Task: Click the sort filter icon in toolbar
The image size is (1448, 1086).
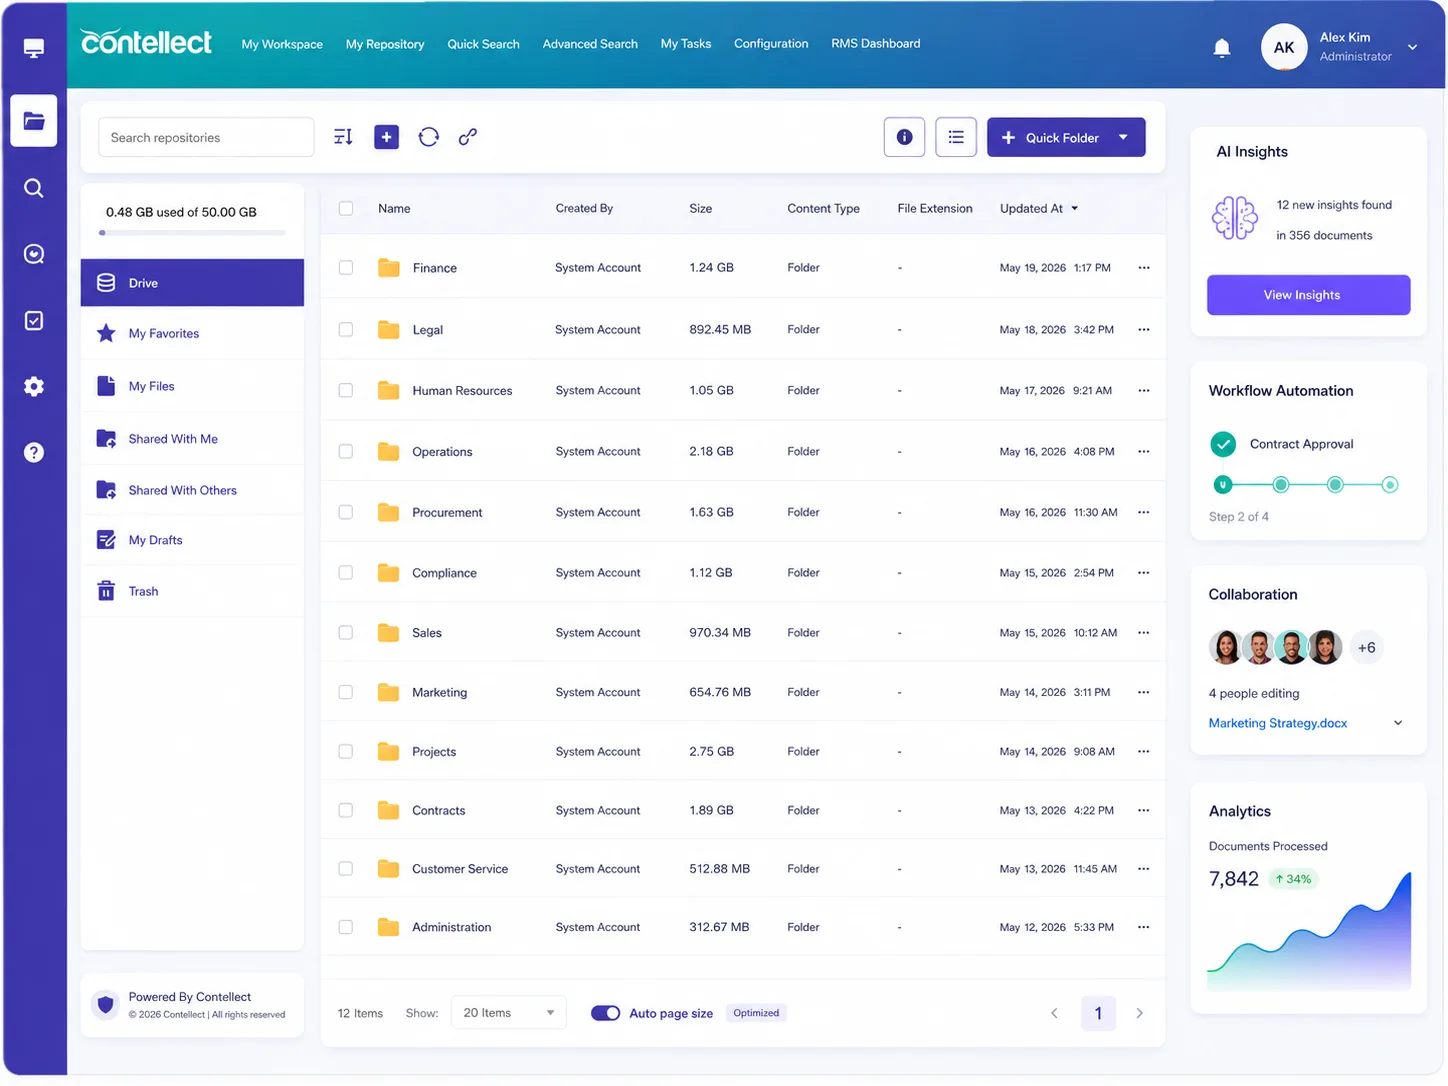Action: (343, 137)
